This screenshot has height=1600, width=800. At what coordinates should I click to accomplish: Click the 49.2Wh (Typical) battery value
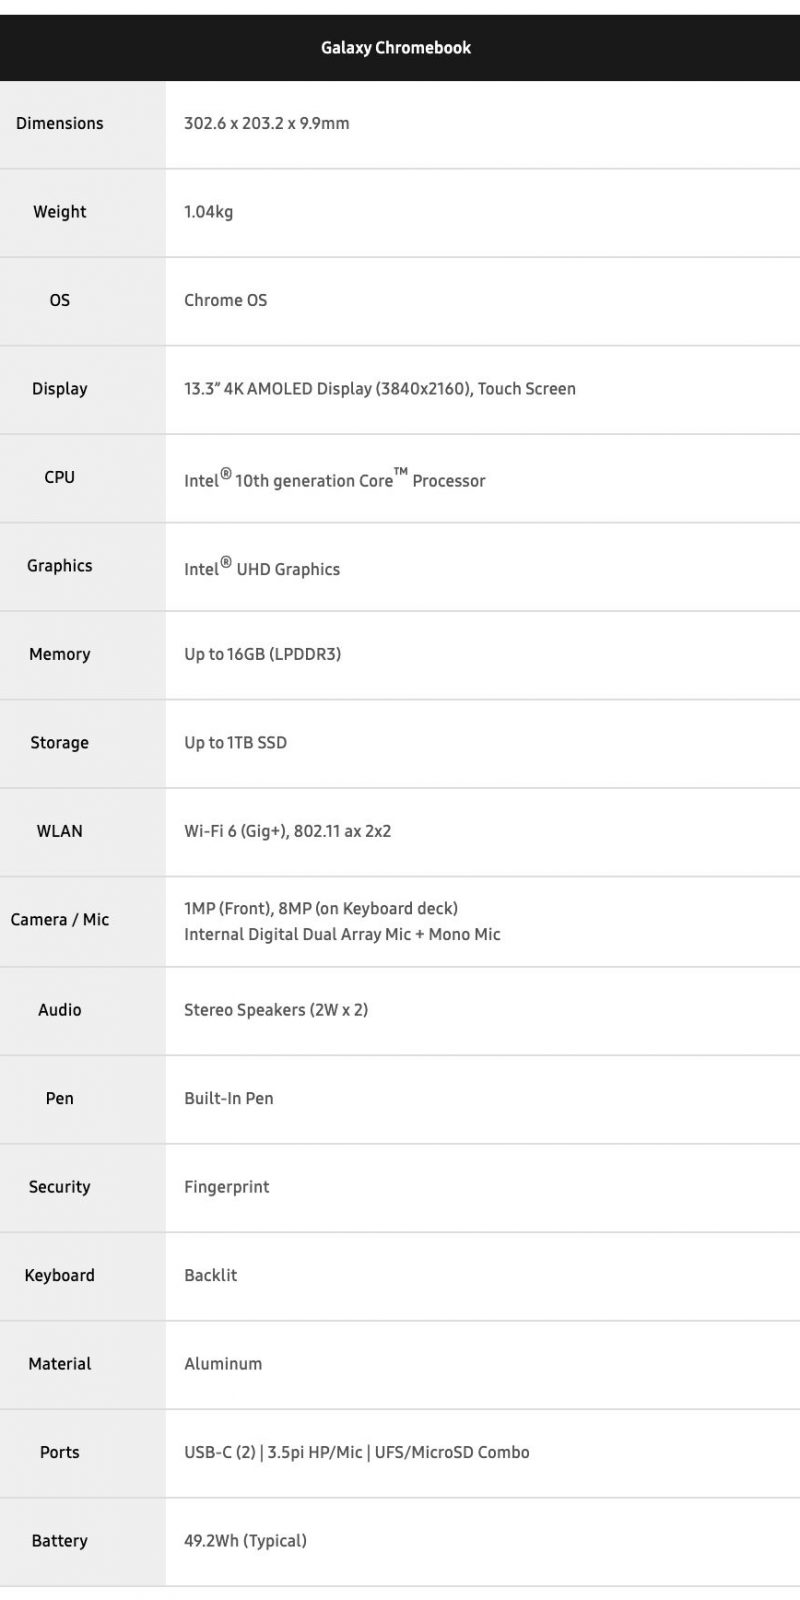pos(245,1541)
